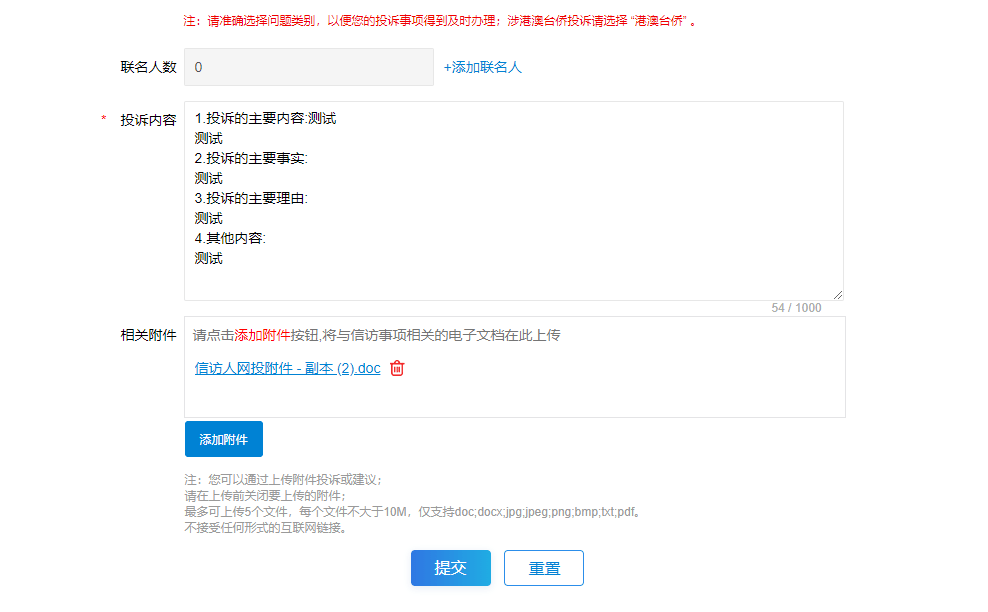The height and width of the screenshot is (612, 988).
Task: Focus the 联名人数 number field
Action: (308, 67)
